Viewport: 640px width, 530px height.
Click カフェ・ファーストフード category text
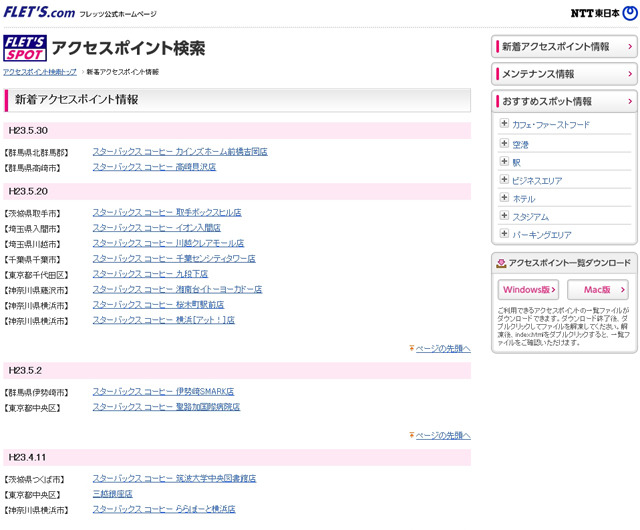(551, 125)
